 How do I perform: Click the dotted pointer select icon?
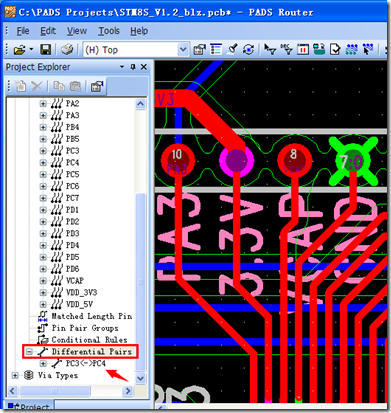[x=368, y=49]
